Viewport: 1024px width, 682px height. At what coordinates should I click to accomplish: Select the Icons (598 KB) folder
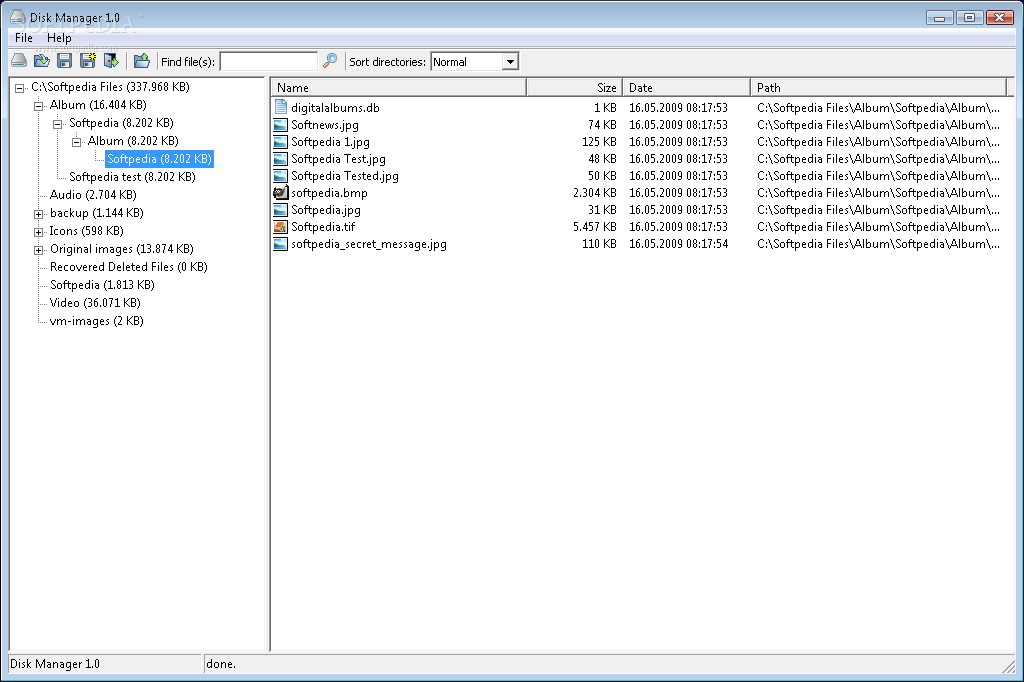click(x=86, y=231)
